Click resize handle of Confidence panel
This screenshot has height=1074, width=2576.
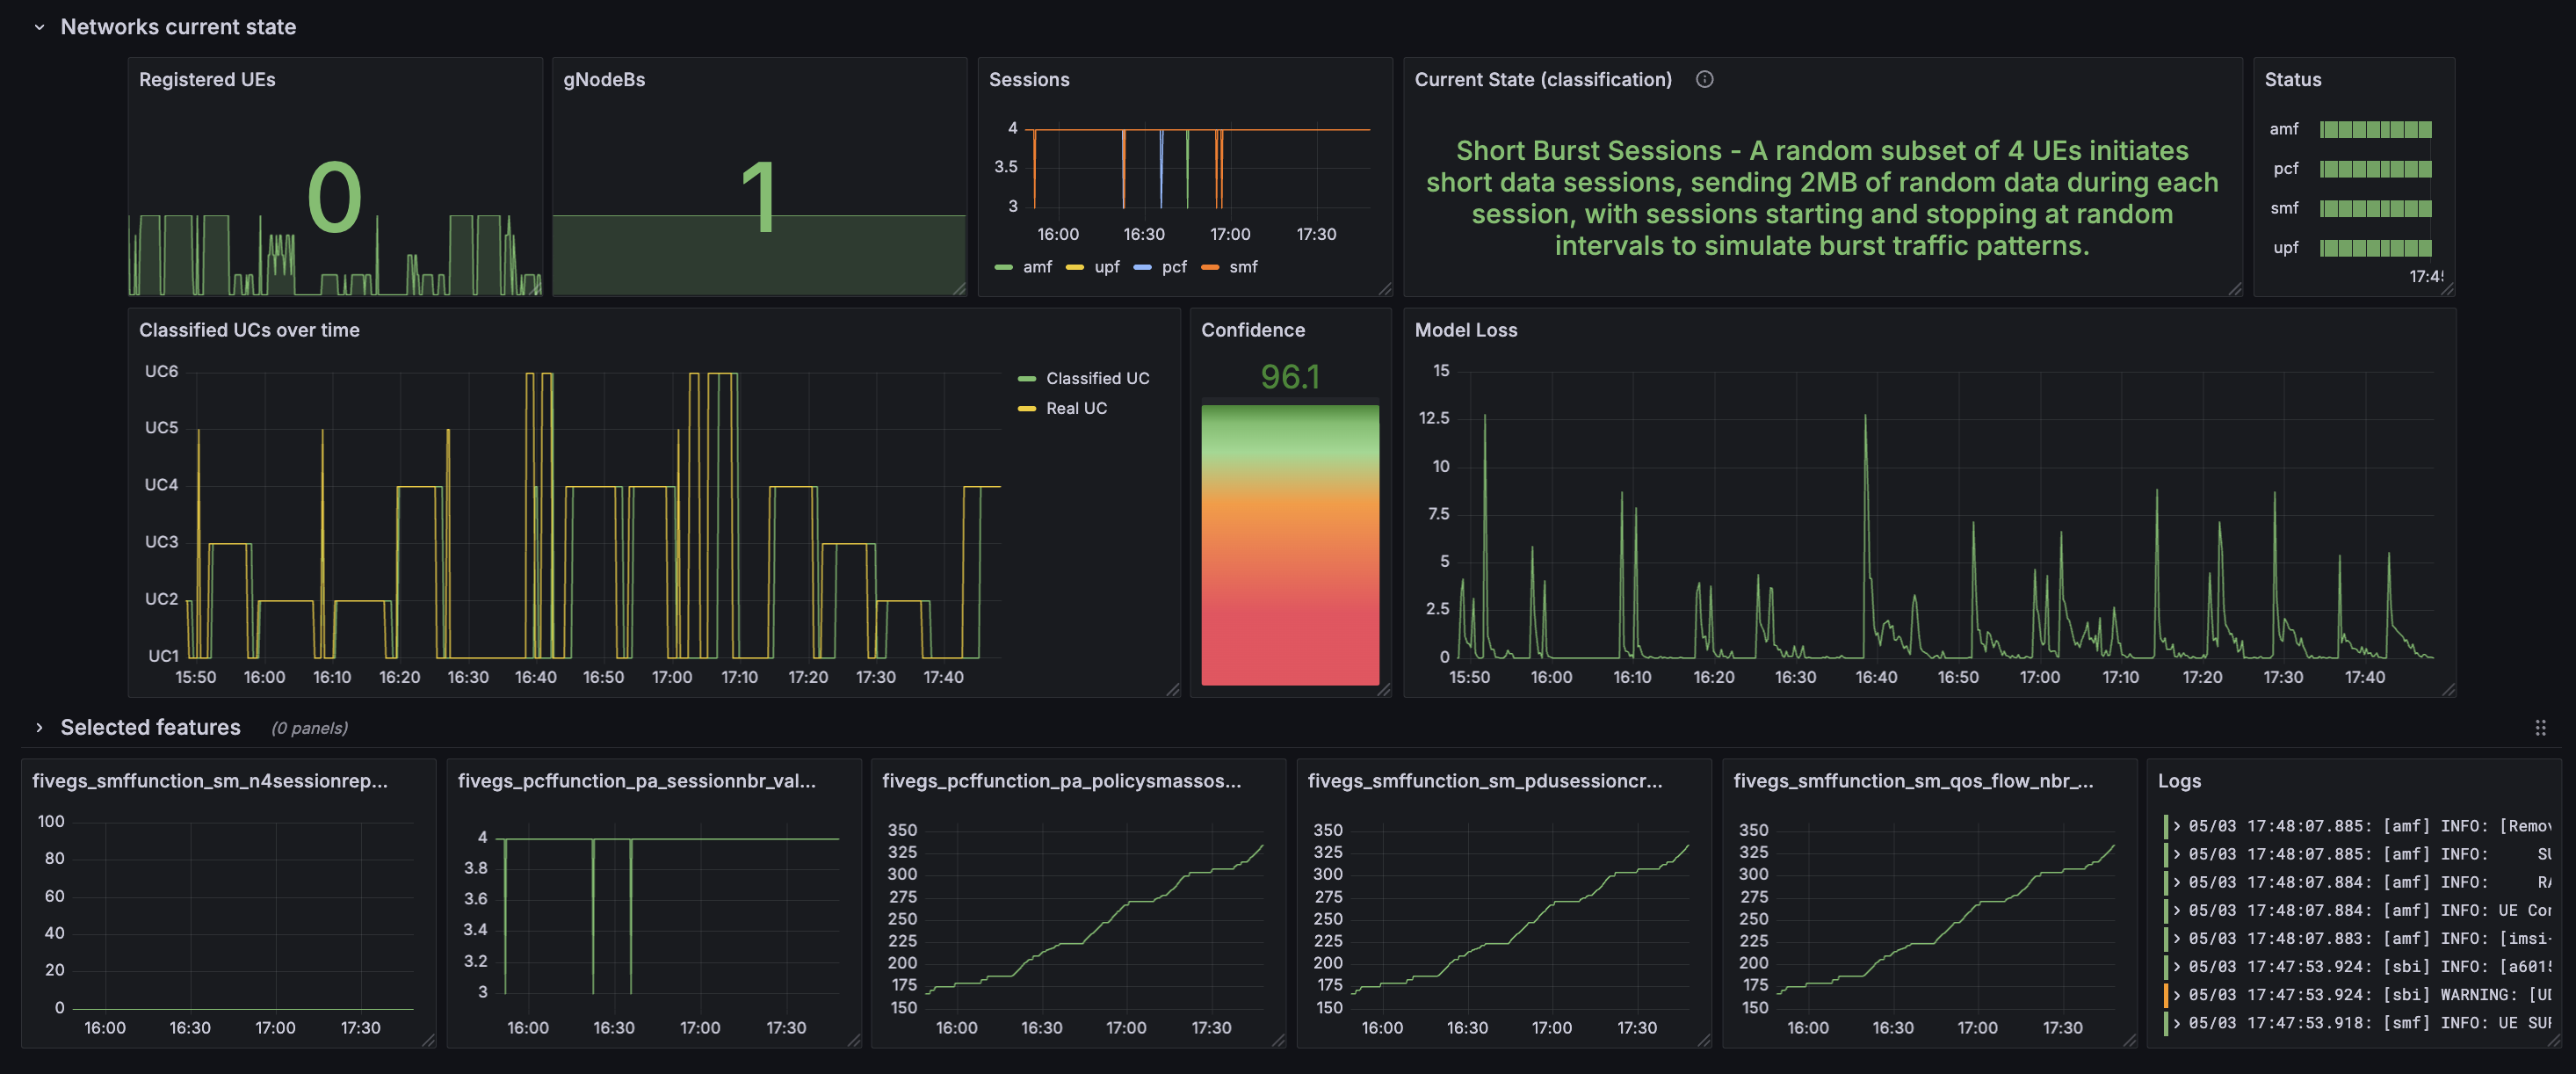[1384, 690]
